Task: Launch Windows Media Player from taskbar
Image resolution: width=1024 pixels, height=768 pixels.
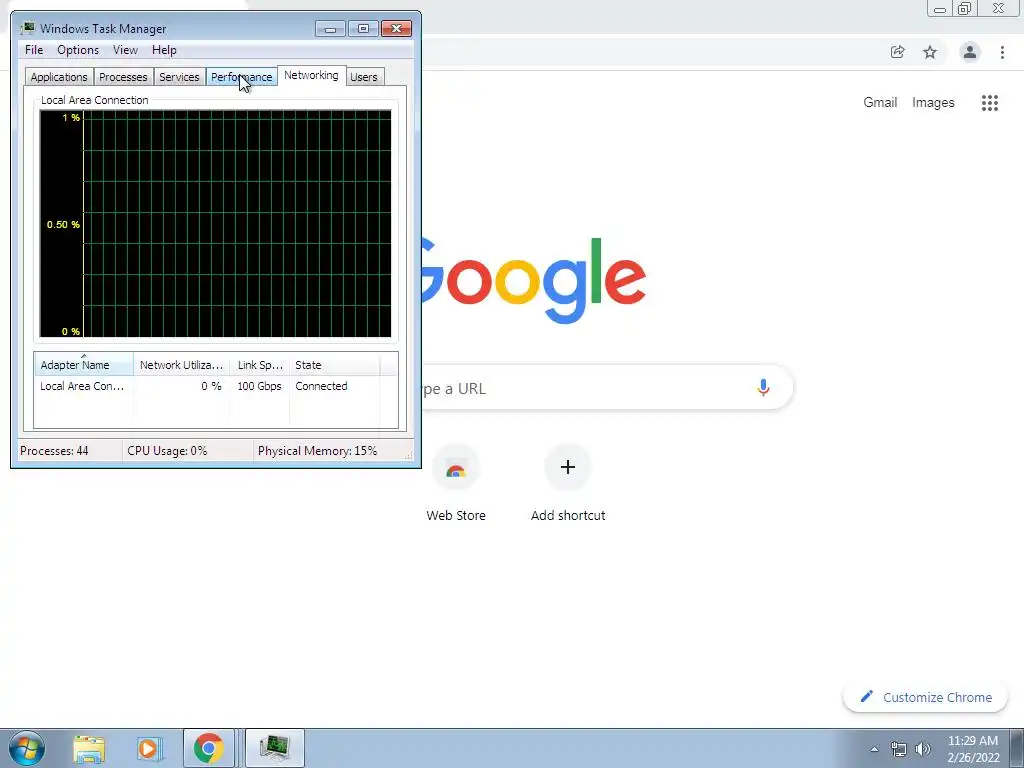Action: point(149,748)
